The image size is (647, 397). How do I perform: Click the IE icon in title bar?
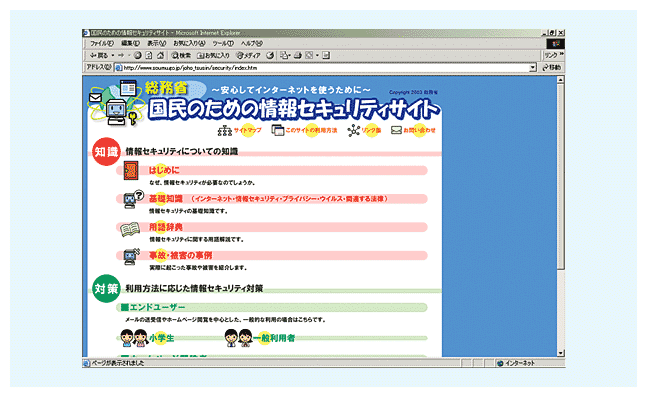coord(86,33)
